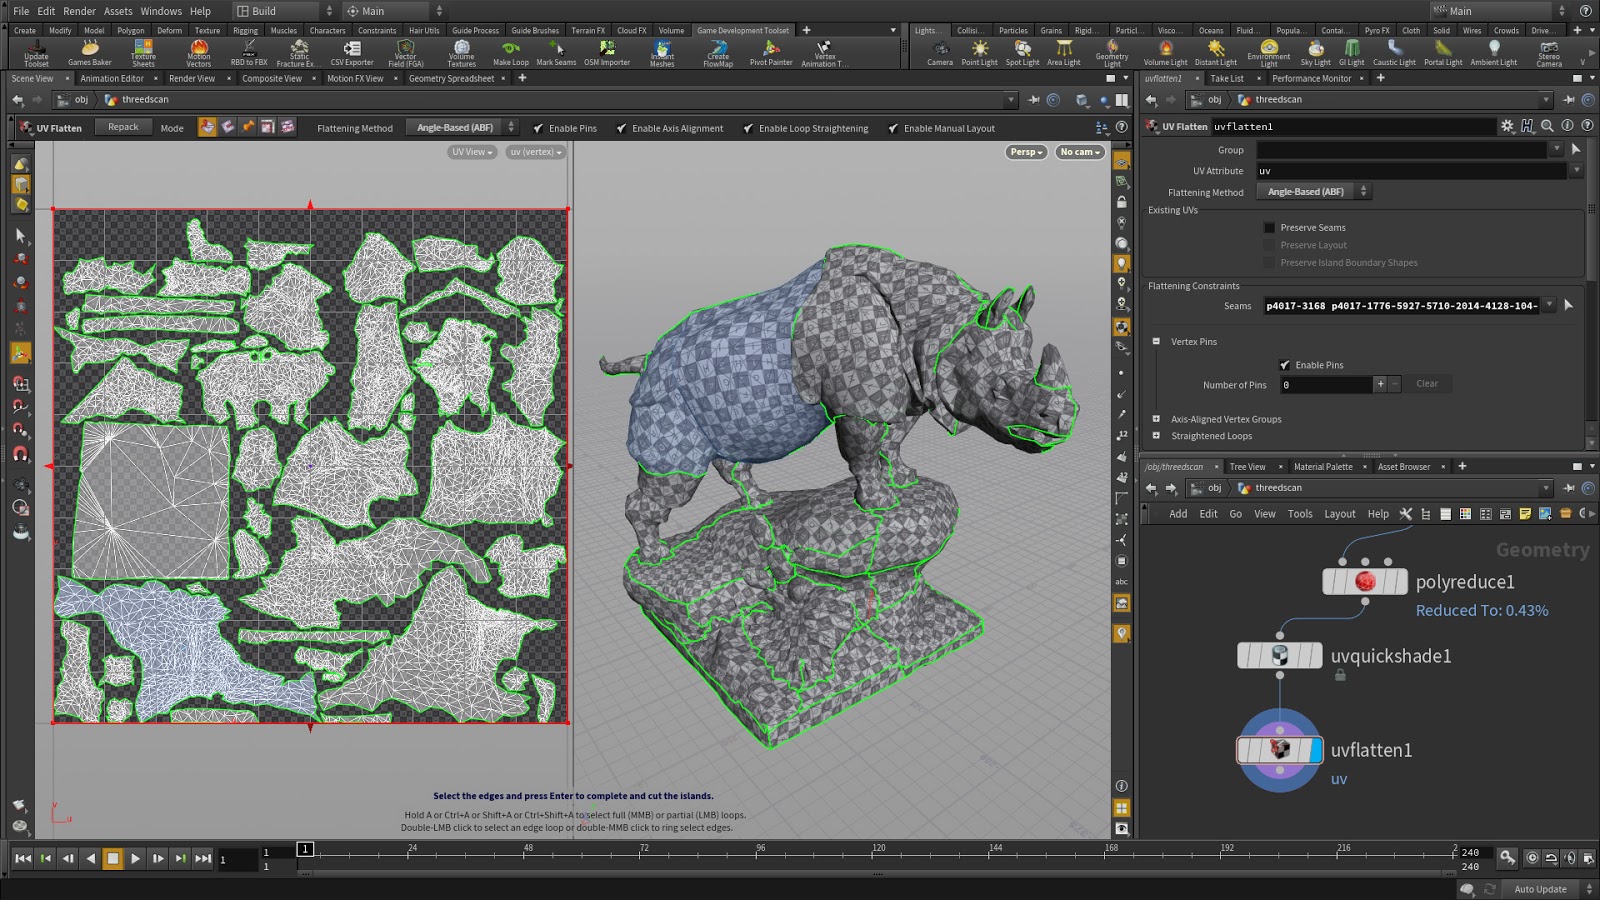Disable Enable Loop Straightening
Viewport: 1600px width, 900px height.
[747, 128]
